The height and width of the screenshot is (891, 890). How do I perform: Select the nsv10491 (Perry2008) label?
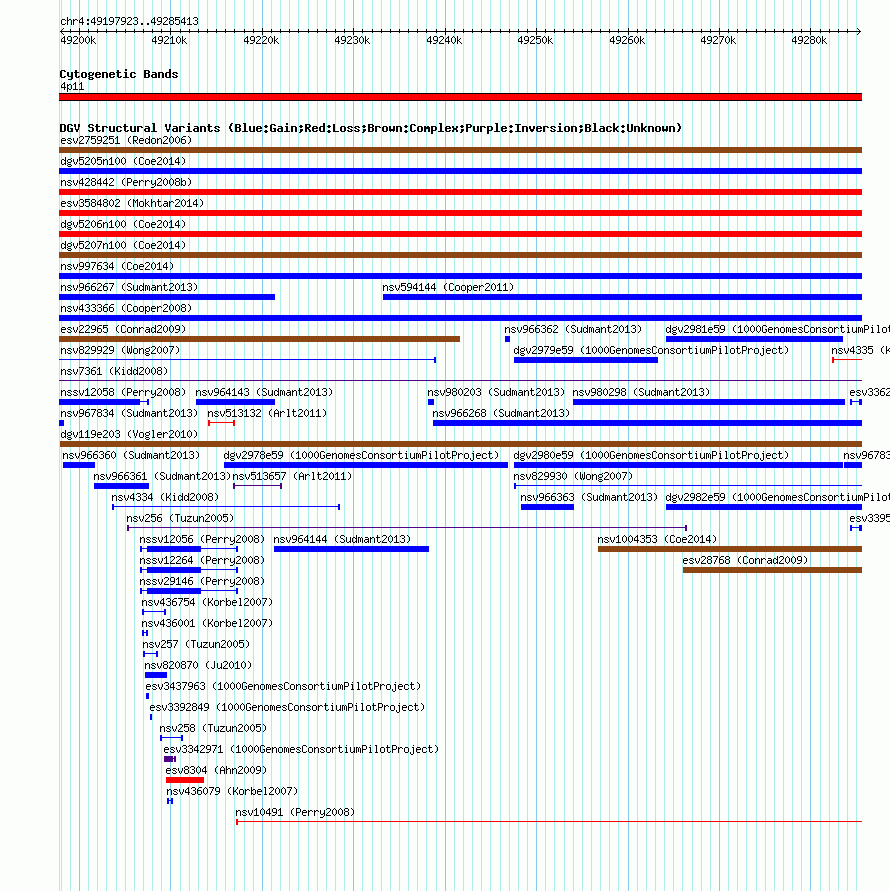click(295, 813)
